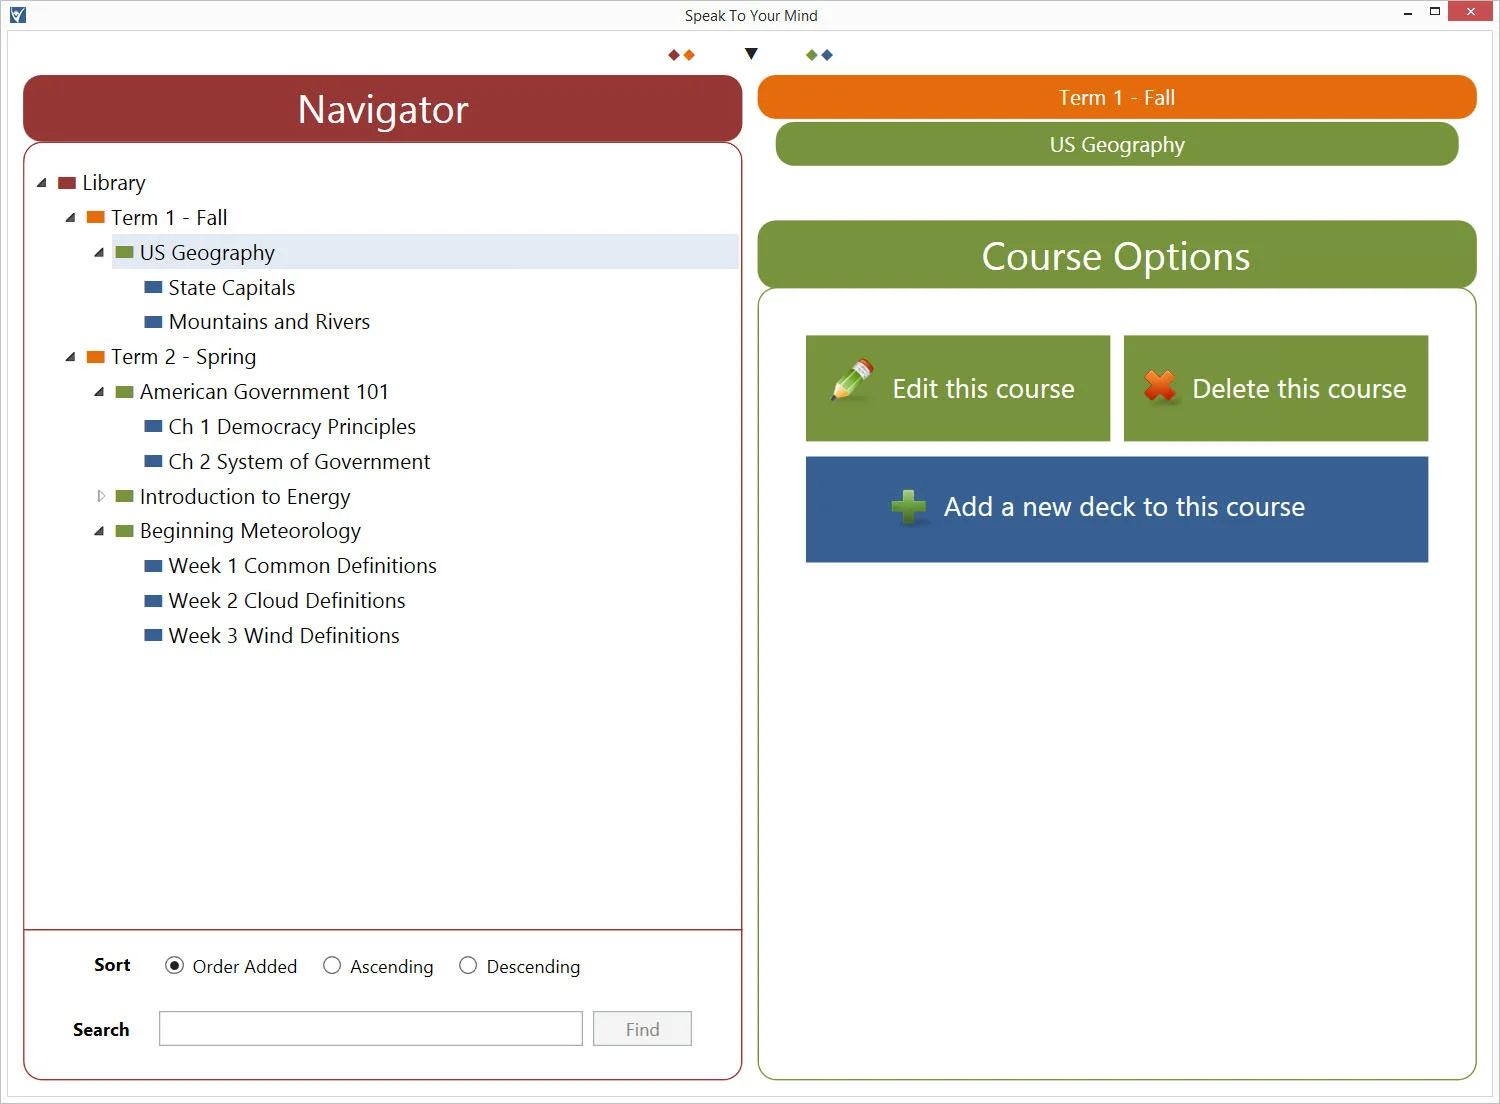The height and width of the screenshot is (1104, 1500).
Task: Click the blue deck icon beside State Capitals
Action: [x=153, y=287]
